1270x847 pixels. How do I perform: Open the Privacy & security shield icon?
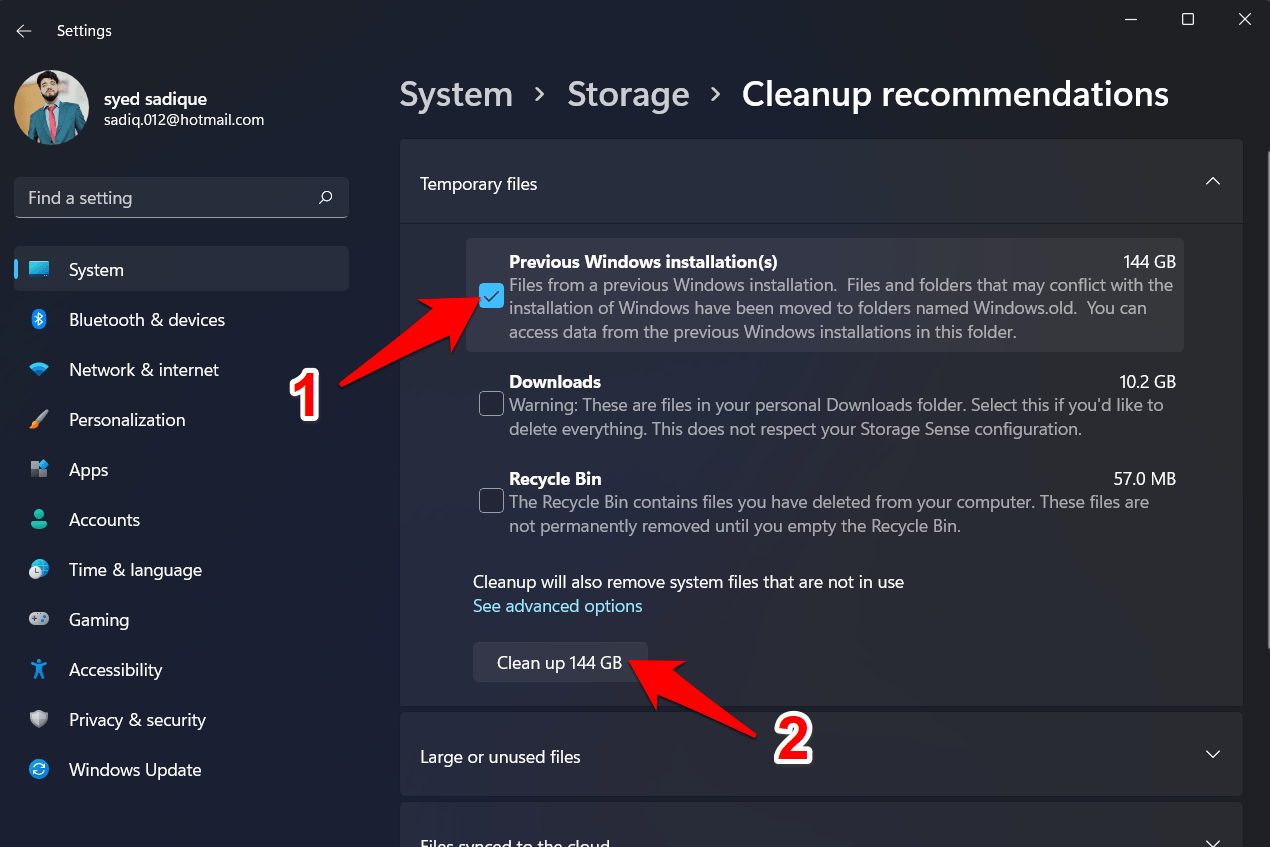click(x=39, y=720)
